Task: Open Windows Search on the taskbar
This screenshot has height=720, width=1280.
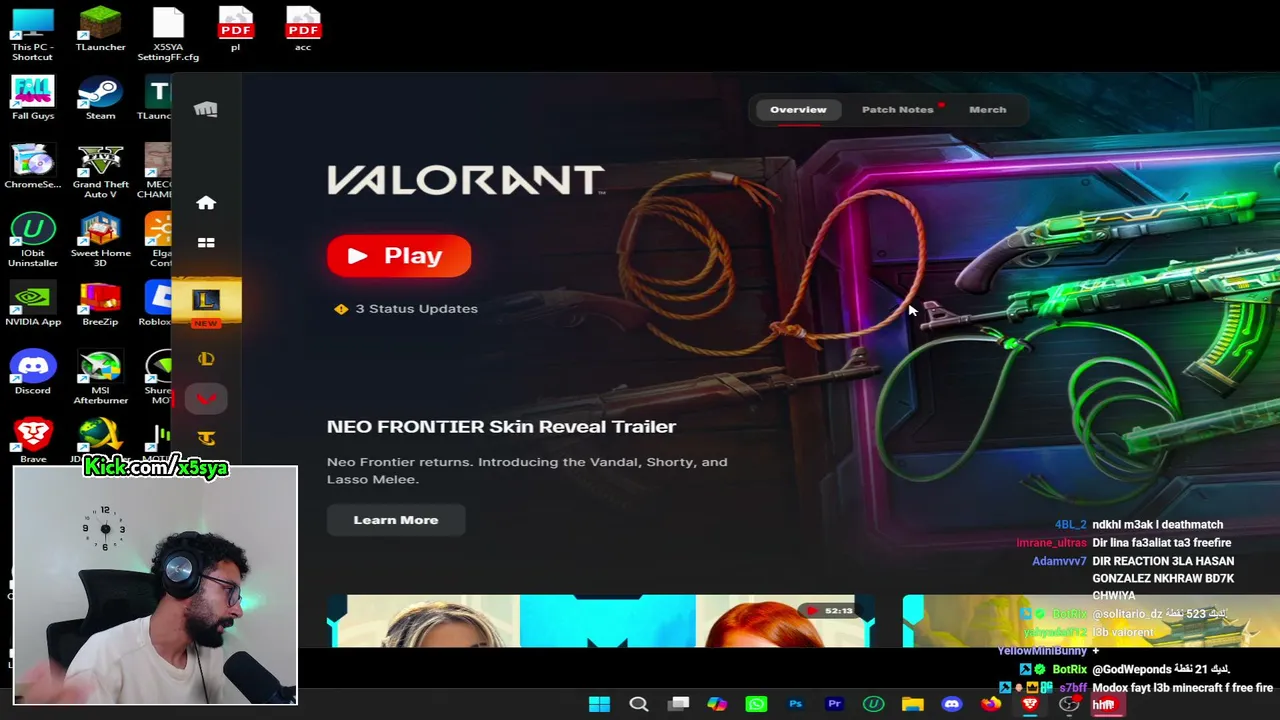Action: click(x=638, y=704)
